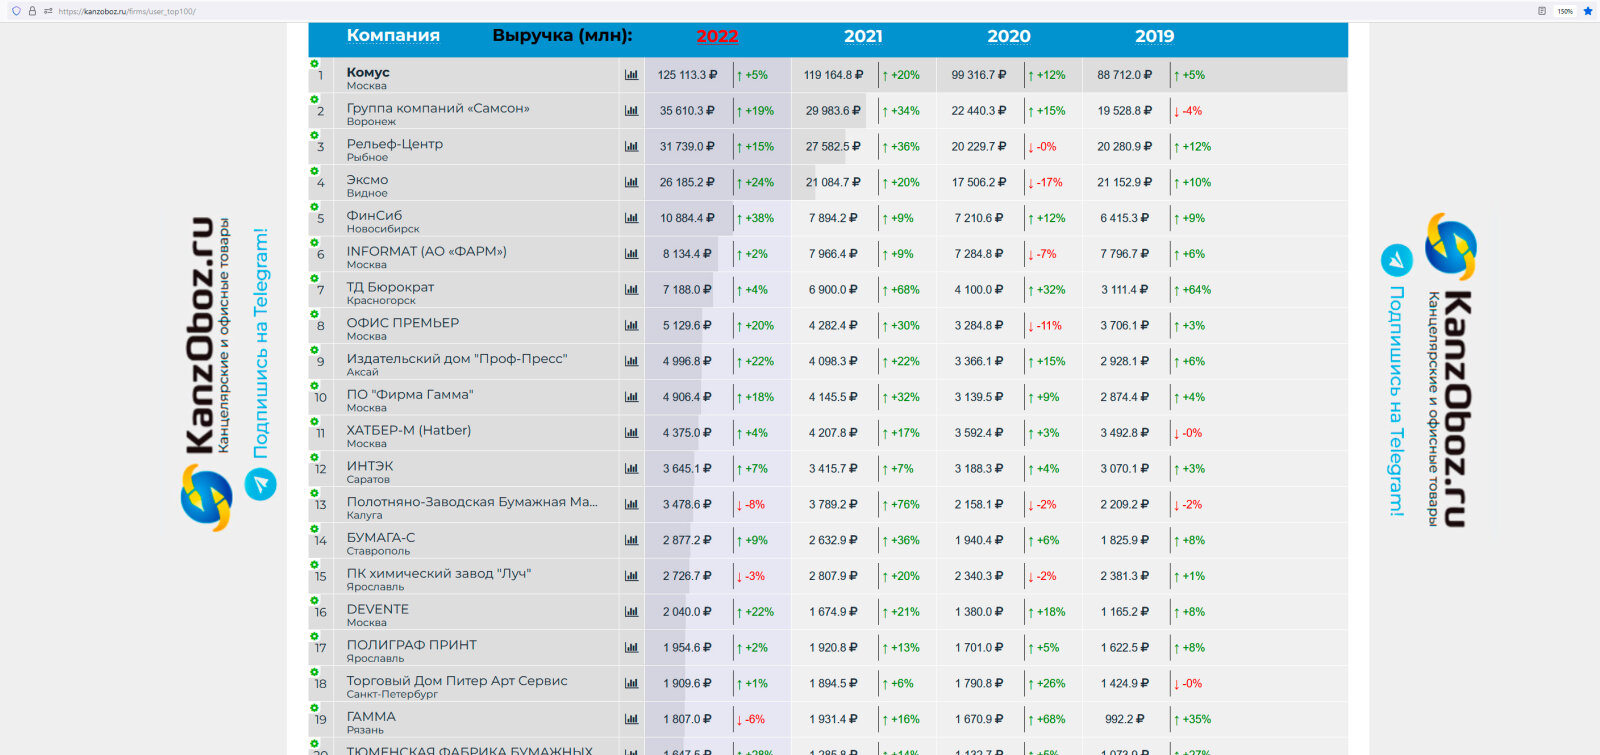
Task: Click the Компания column header
Action: point(393,35)
